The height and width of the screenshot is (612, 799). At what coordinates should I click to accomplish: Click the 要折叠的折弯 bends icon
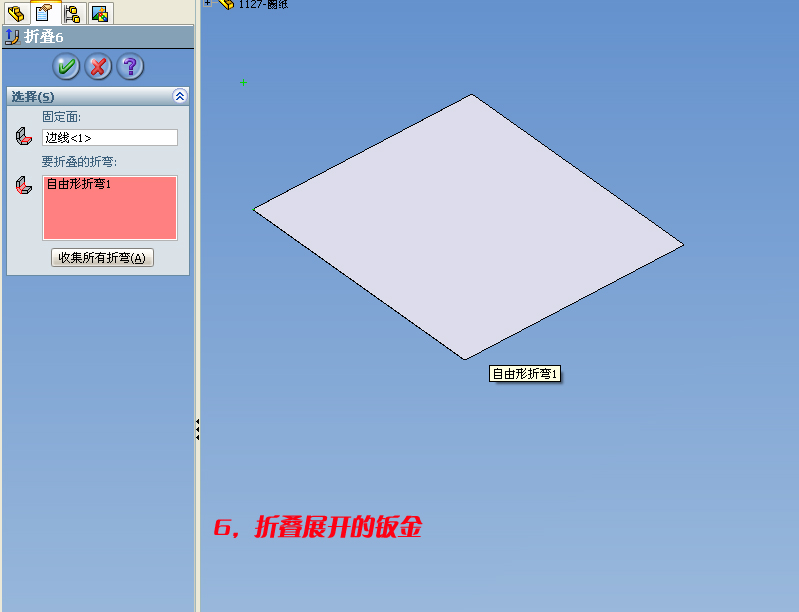(x=23, y=185)
